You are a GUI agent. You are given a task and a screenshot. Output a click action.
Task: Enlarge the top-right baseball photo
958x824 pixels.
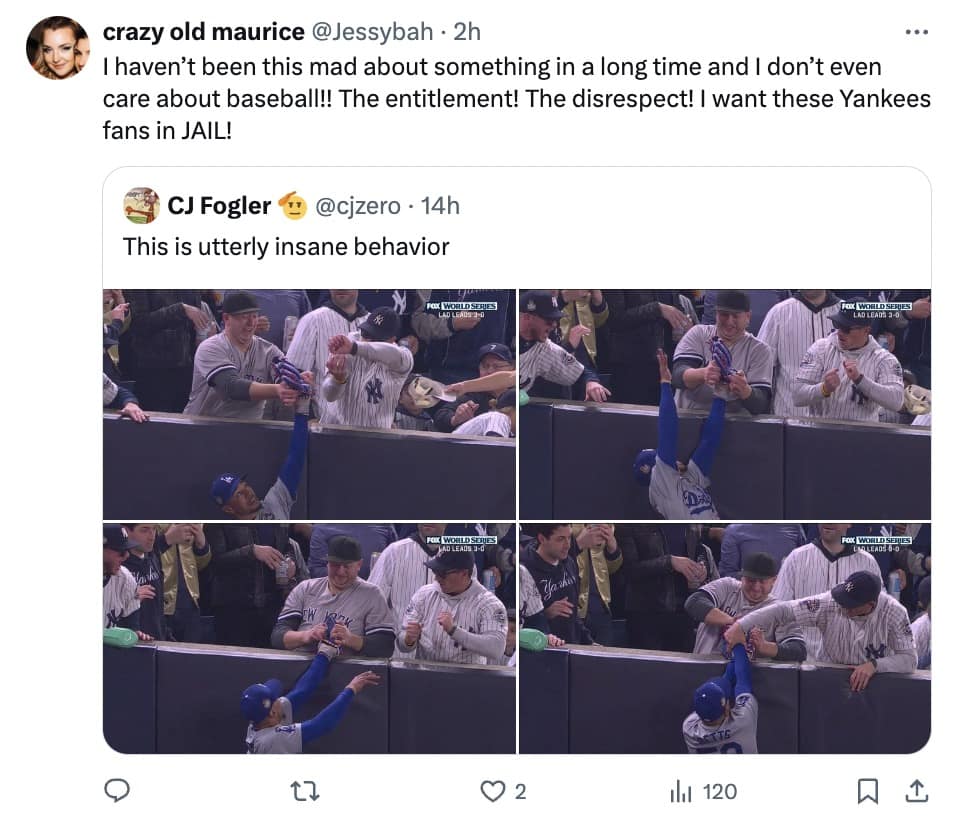pyautogui.click(x=725, y=400)
